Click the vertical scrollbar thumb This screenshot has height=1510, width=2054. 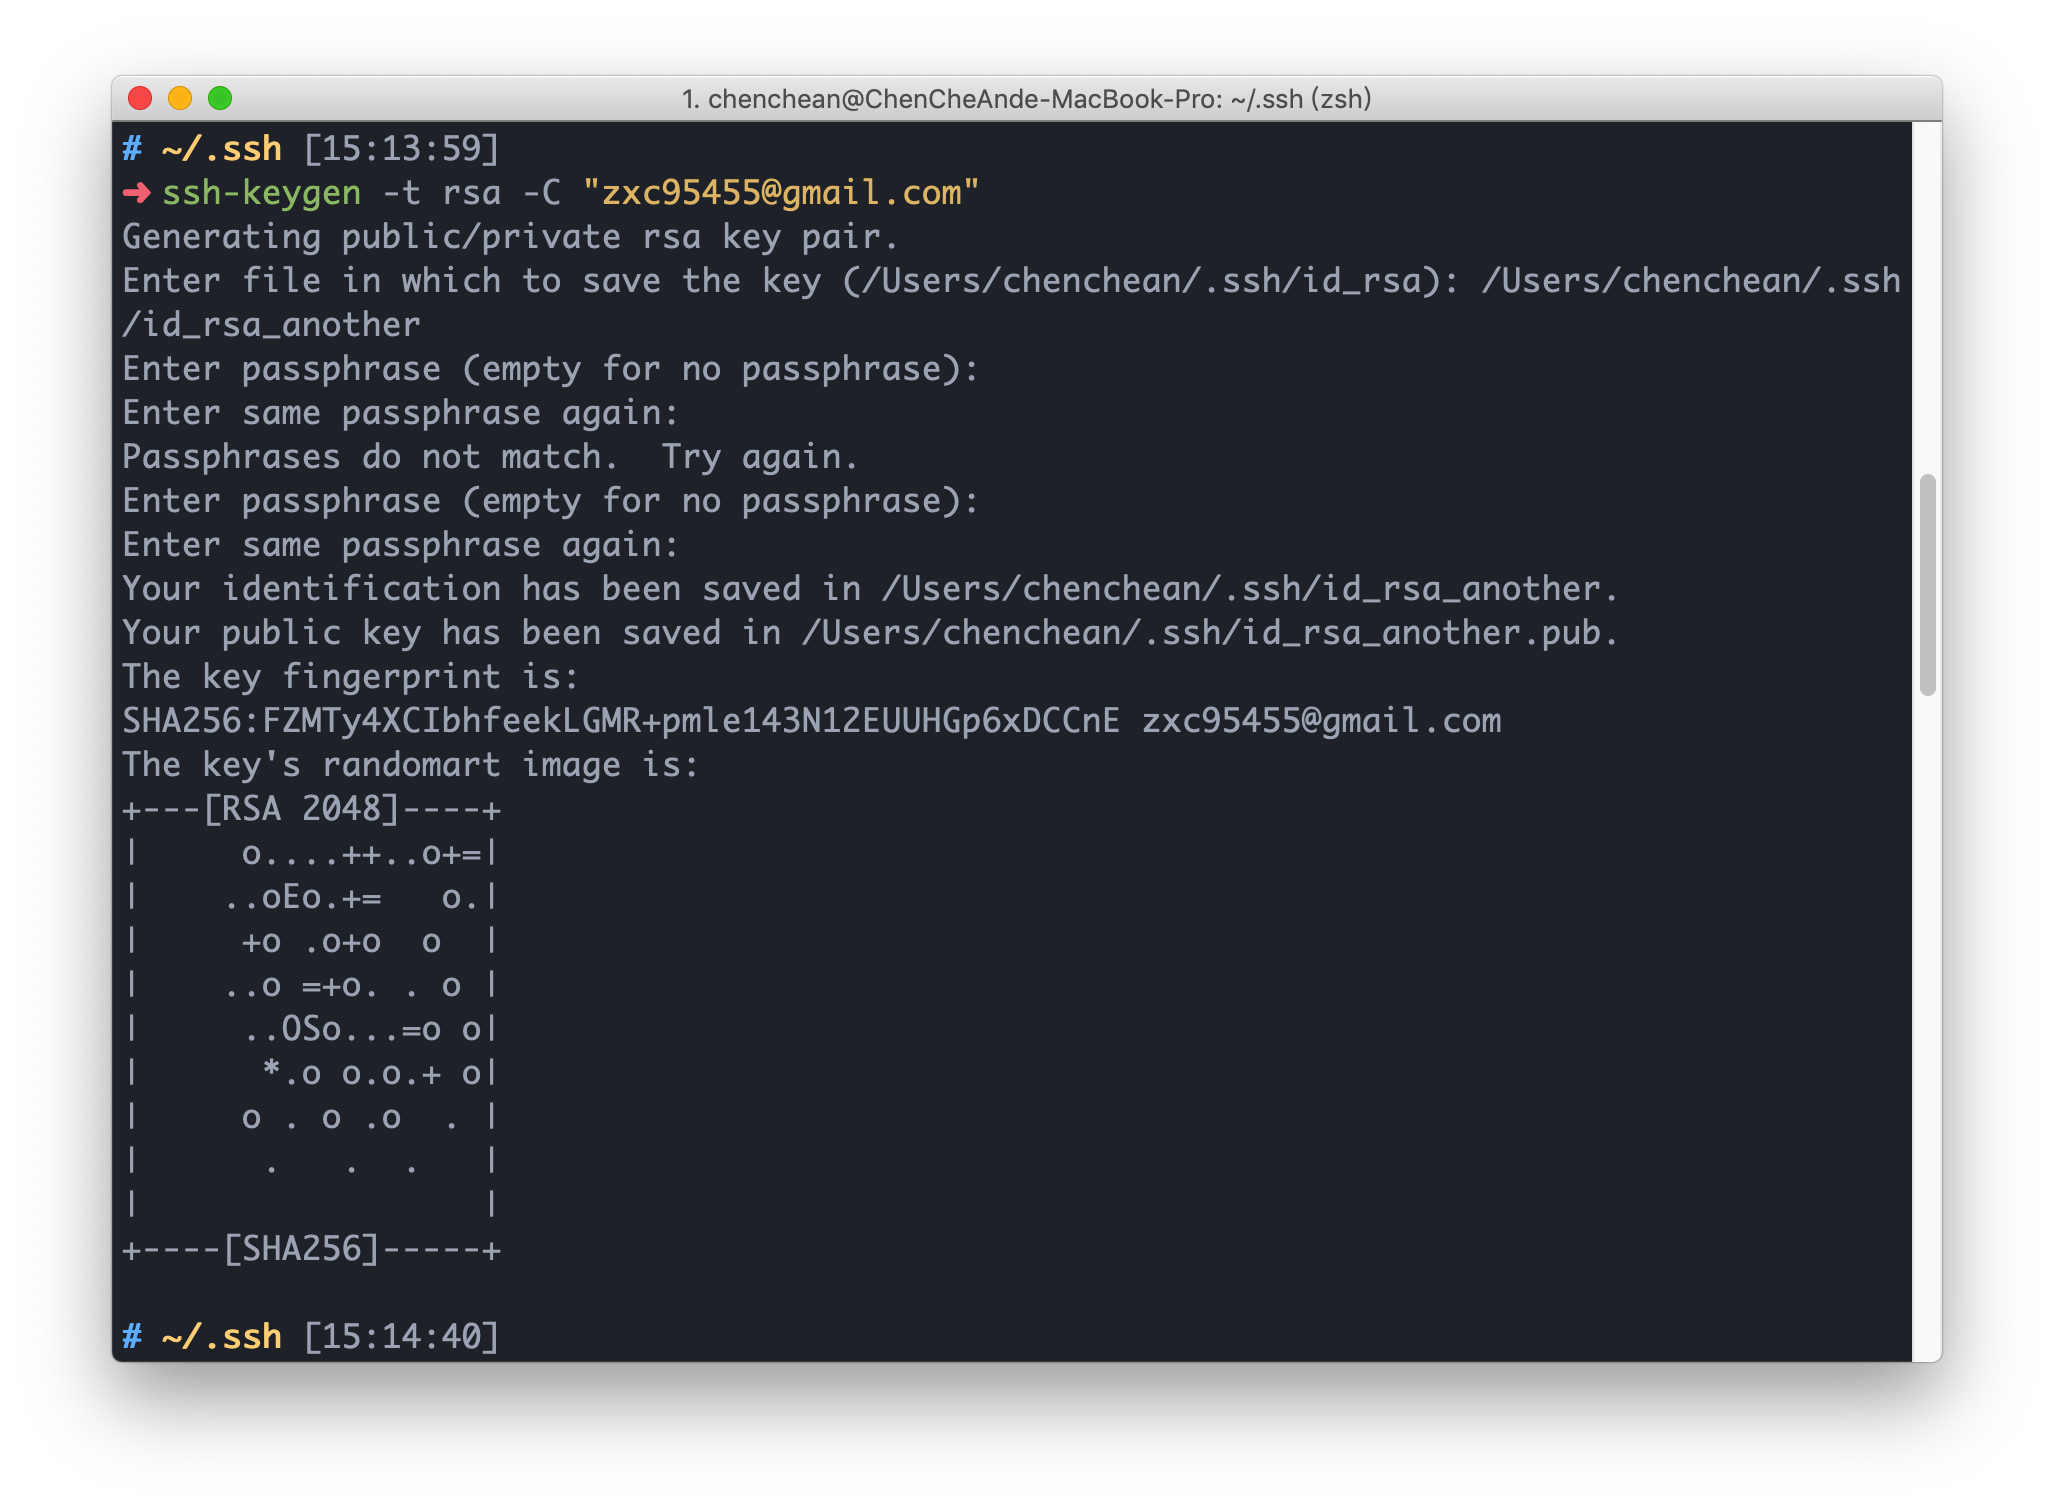[x=1927, y=585]
